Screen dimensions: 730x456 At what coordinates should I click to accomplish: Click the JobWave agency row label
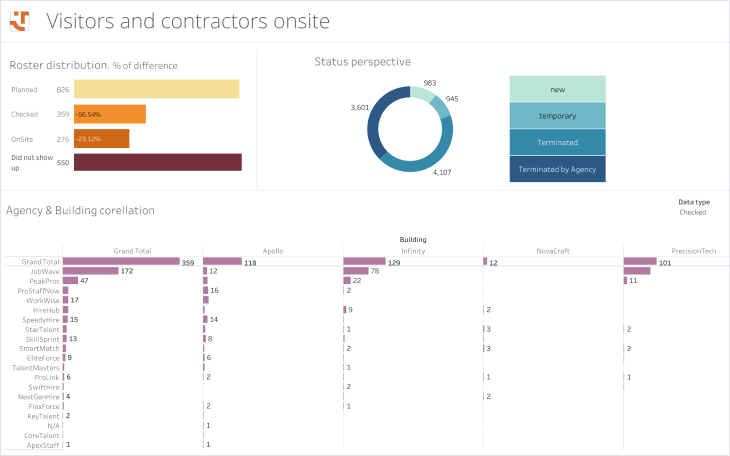[x=45, y=271]
